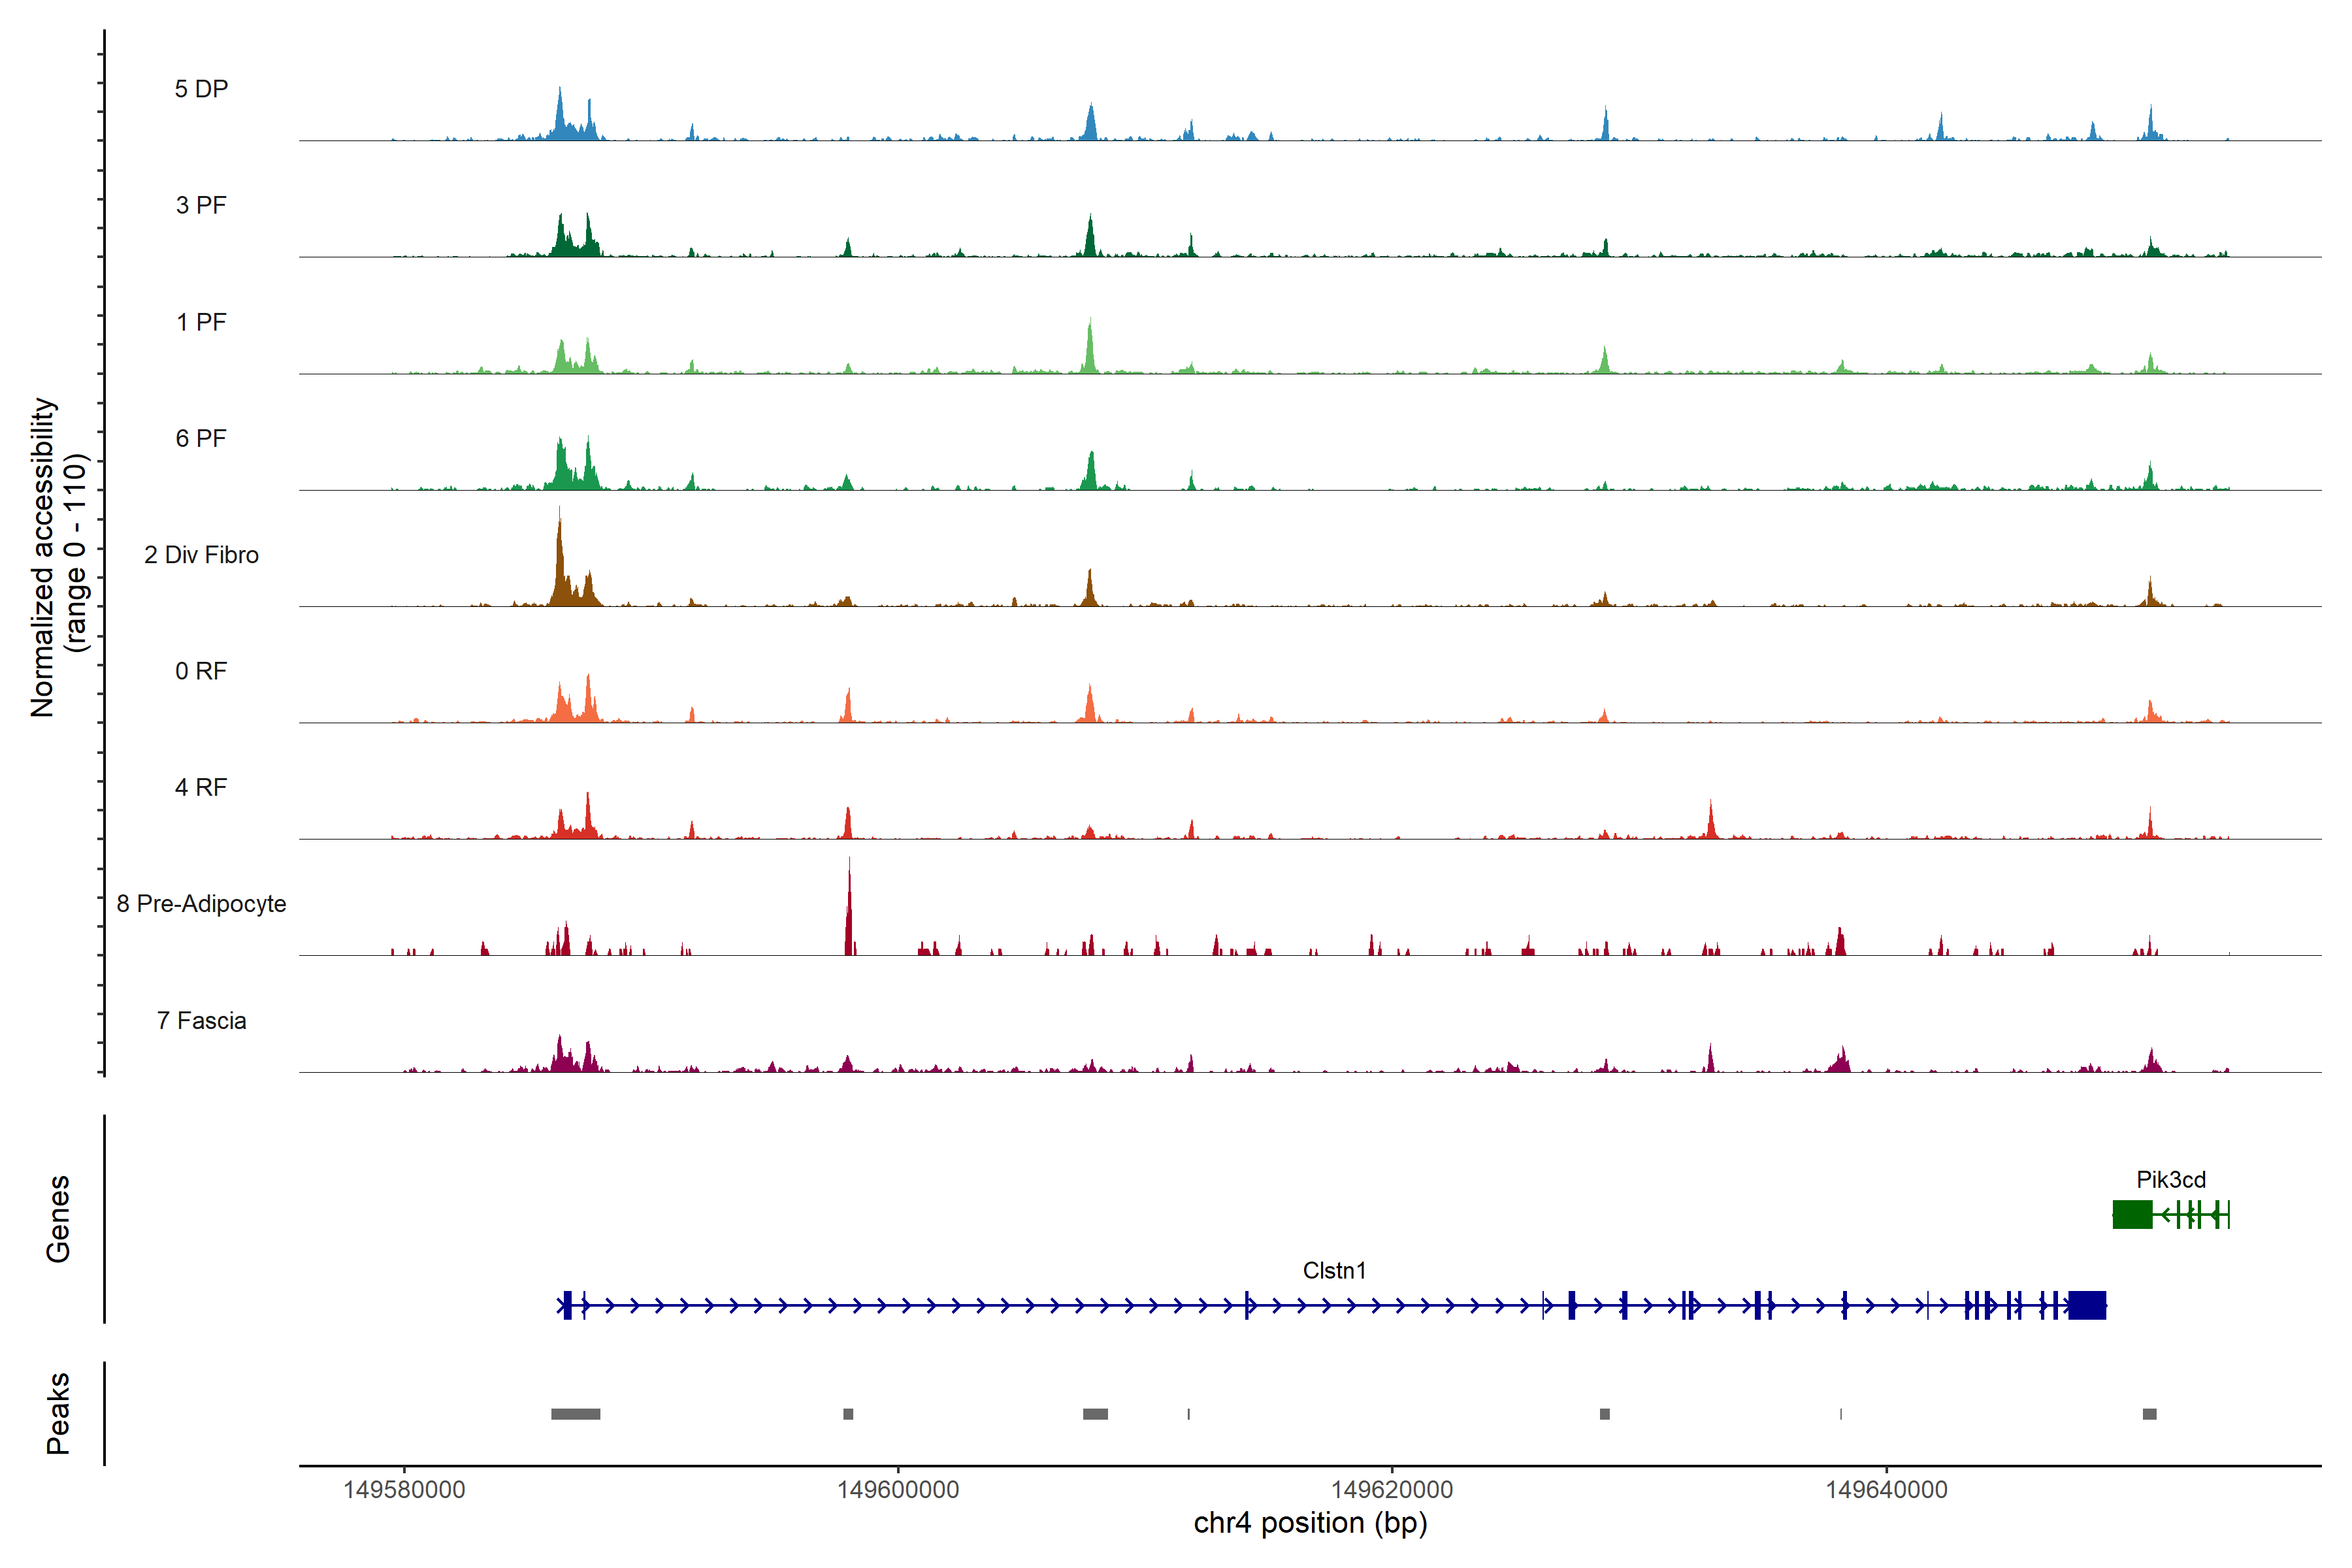Click the Peaks panel label

pyautogui.click(x=58, y=1413)
